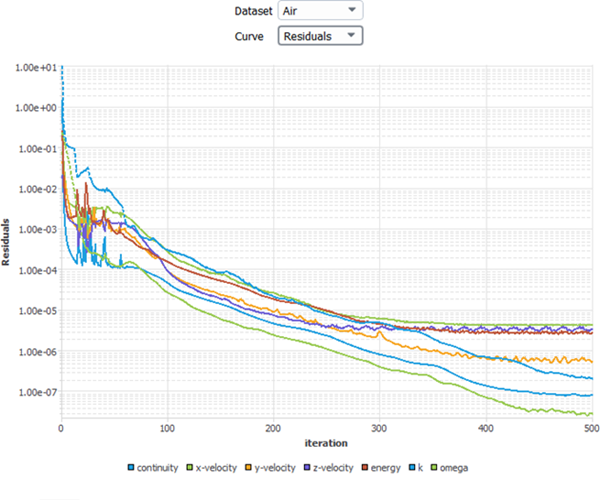
Task: Click the 500 iteration tick label
Action: pos(592,428)
